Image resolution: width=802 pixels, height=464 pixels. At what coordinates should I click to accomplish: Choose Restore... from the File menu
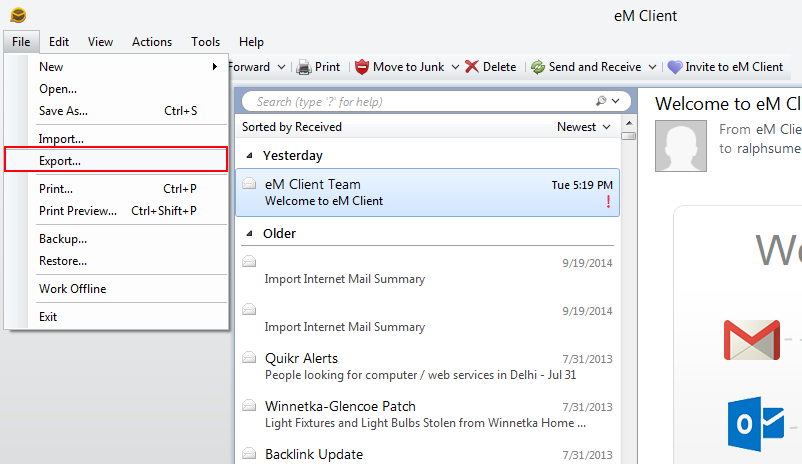(116, 261)
